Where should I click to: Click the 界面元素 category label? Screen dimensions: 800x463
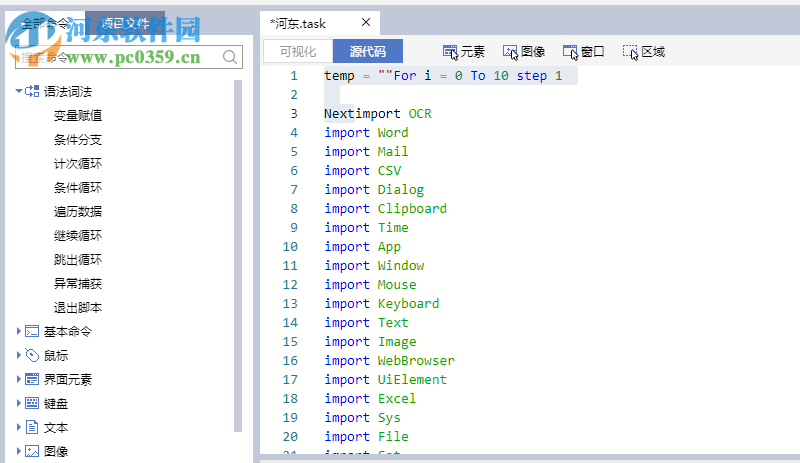68,380
